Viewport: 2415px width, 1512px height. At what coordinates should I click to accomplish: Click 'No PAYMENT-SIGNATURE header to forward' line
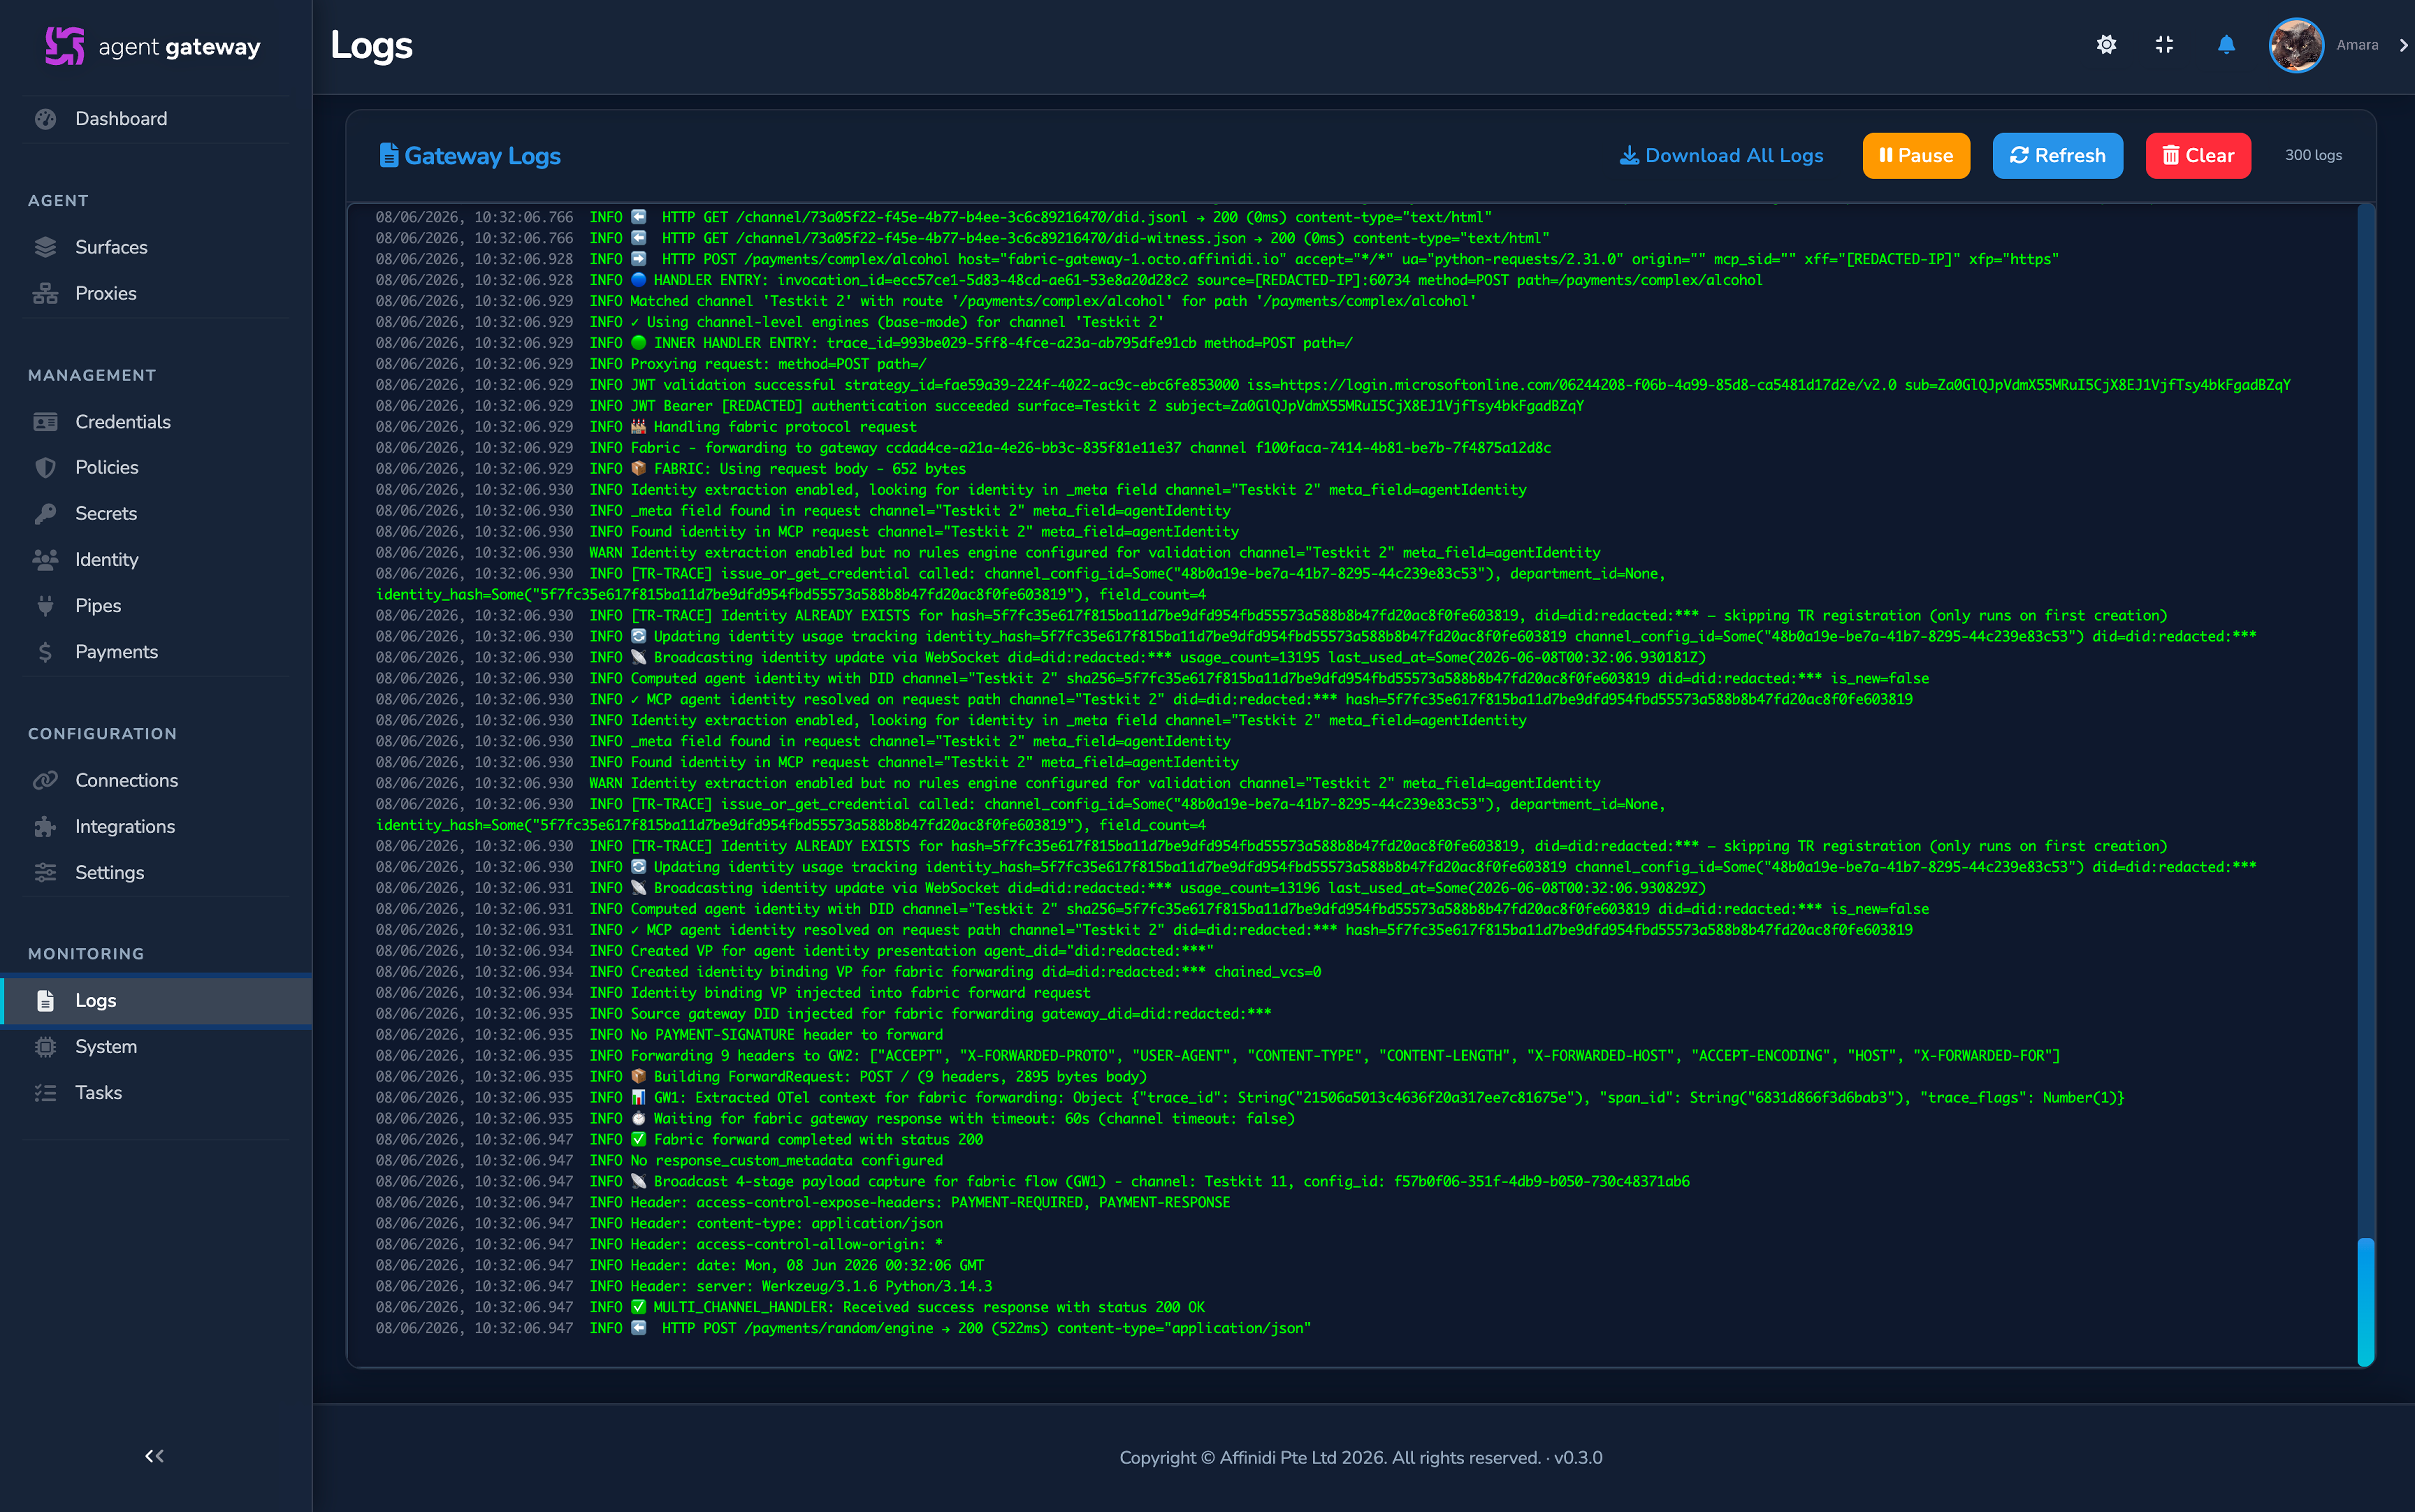(659, 1035)
